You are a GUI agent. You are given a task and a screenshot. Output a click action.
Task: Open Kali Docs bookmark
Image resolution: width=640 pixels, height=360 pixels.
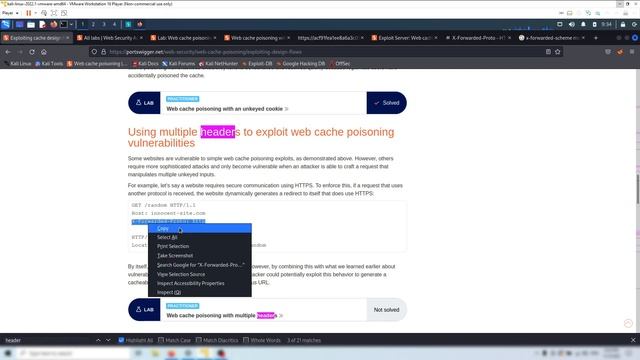pyautogui.click(x=145, y=64)
